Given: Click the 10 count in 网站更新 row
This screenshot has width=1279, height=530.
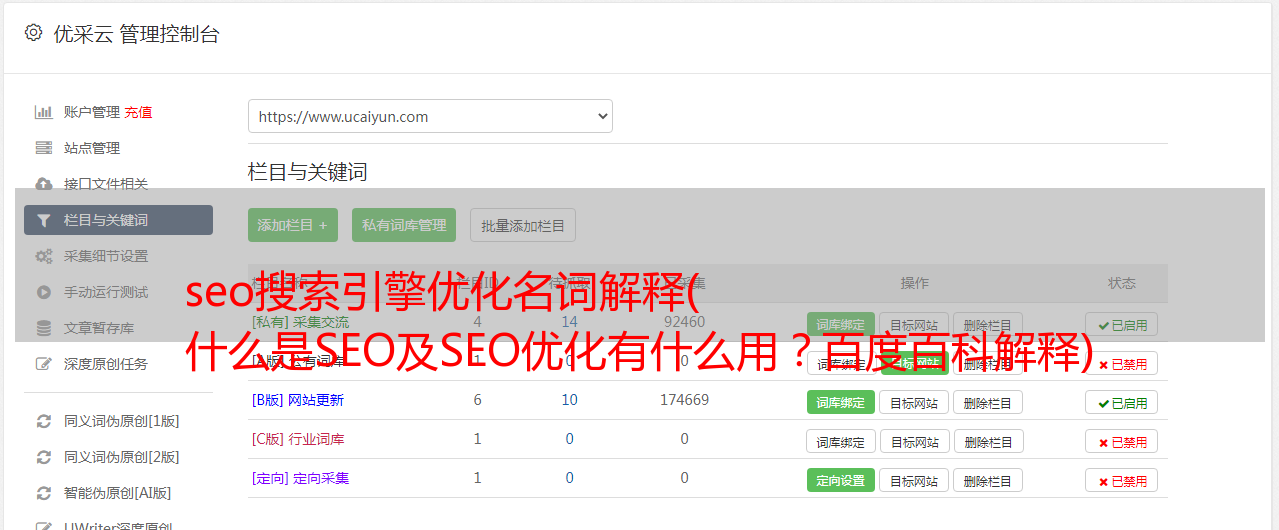Looking at the screenshot, I should click(570, 400).
